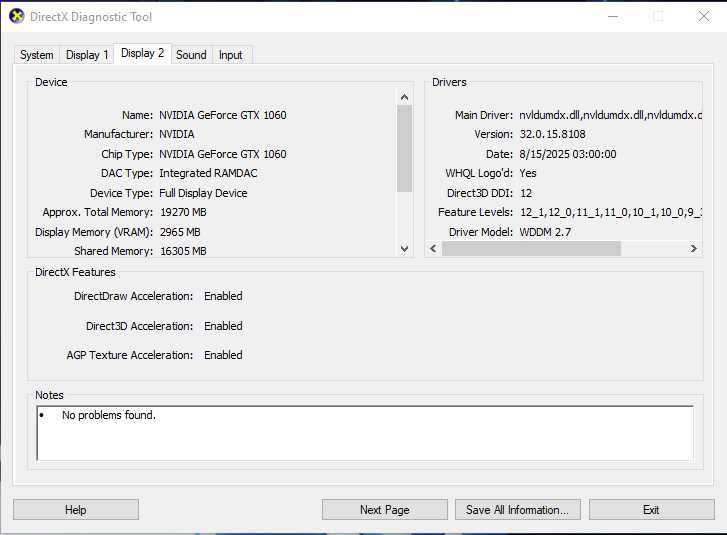727x535 pixels.
Task: Click the driver date 8/15/2025 03:00:00
Action: (568, 154)
